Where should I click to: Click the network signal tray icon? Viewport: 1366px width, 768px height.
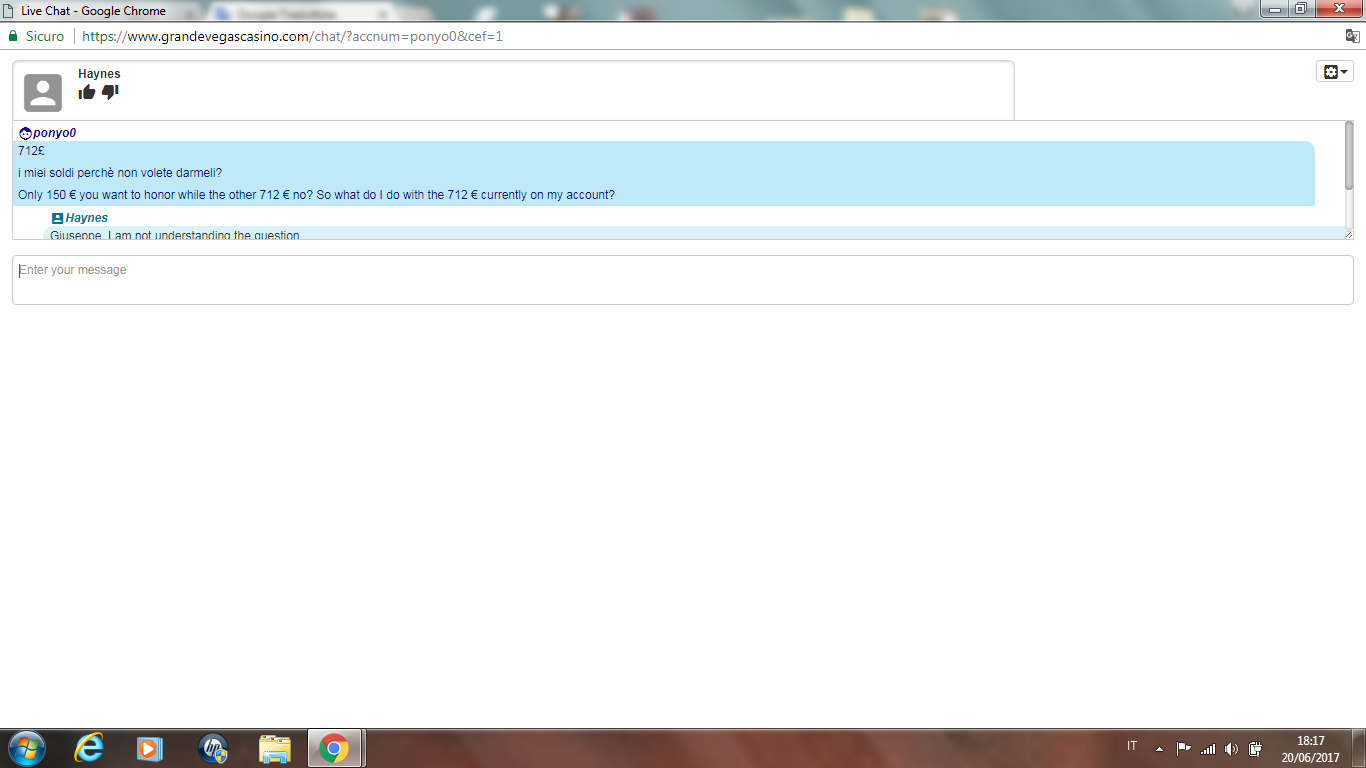tap(1207, 748)
